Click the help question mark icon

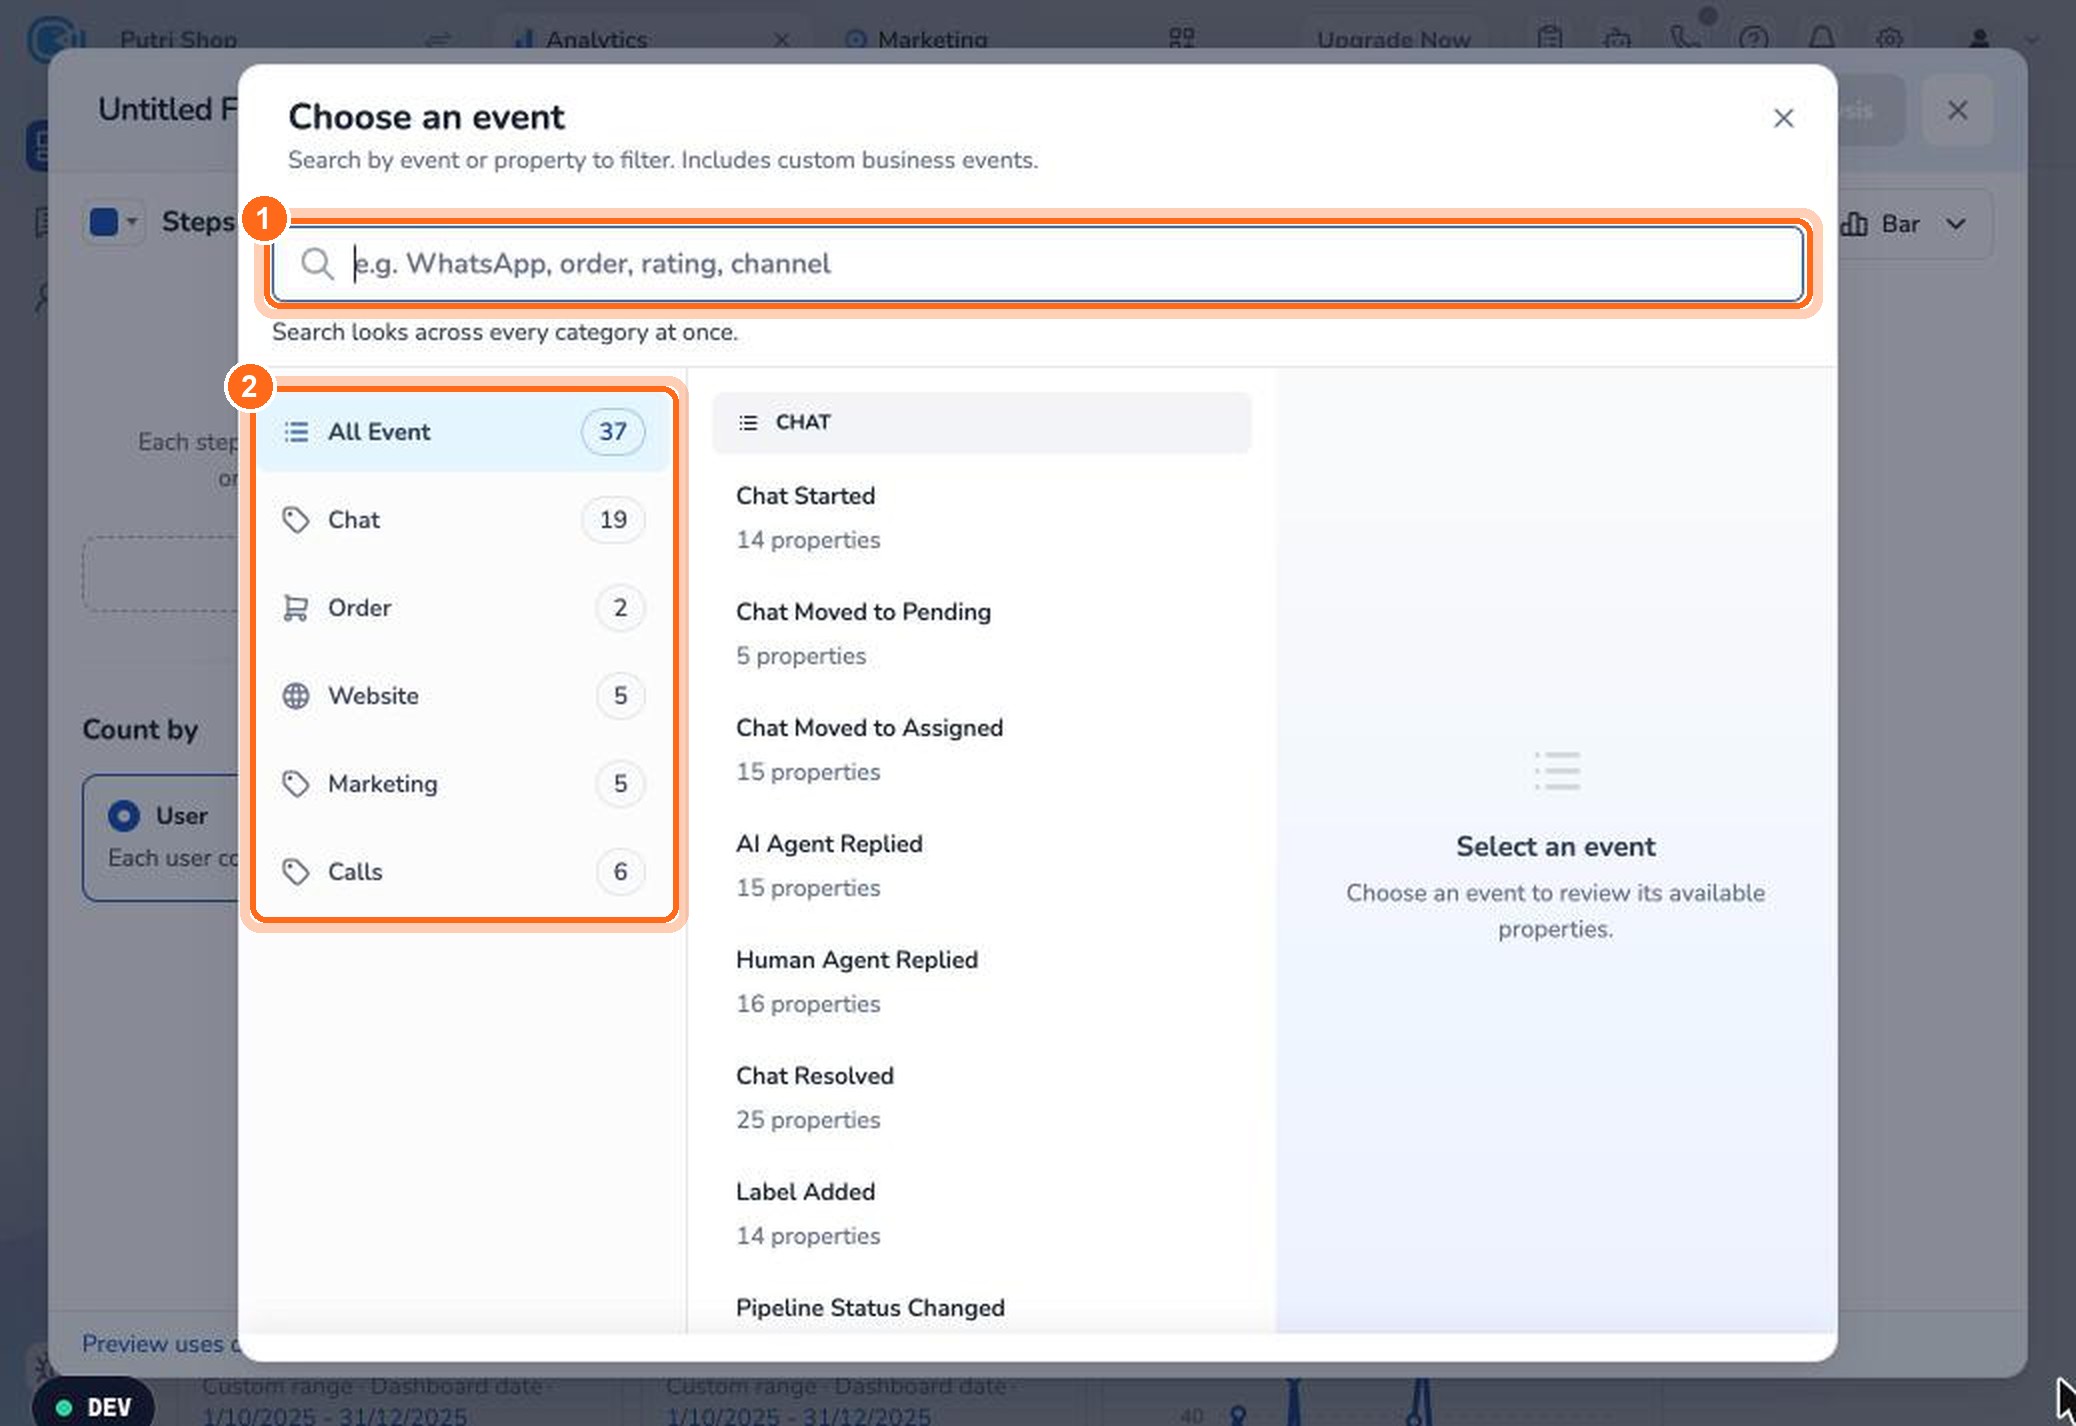point(1753,38)
